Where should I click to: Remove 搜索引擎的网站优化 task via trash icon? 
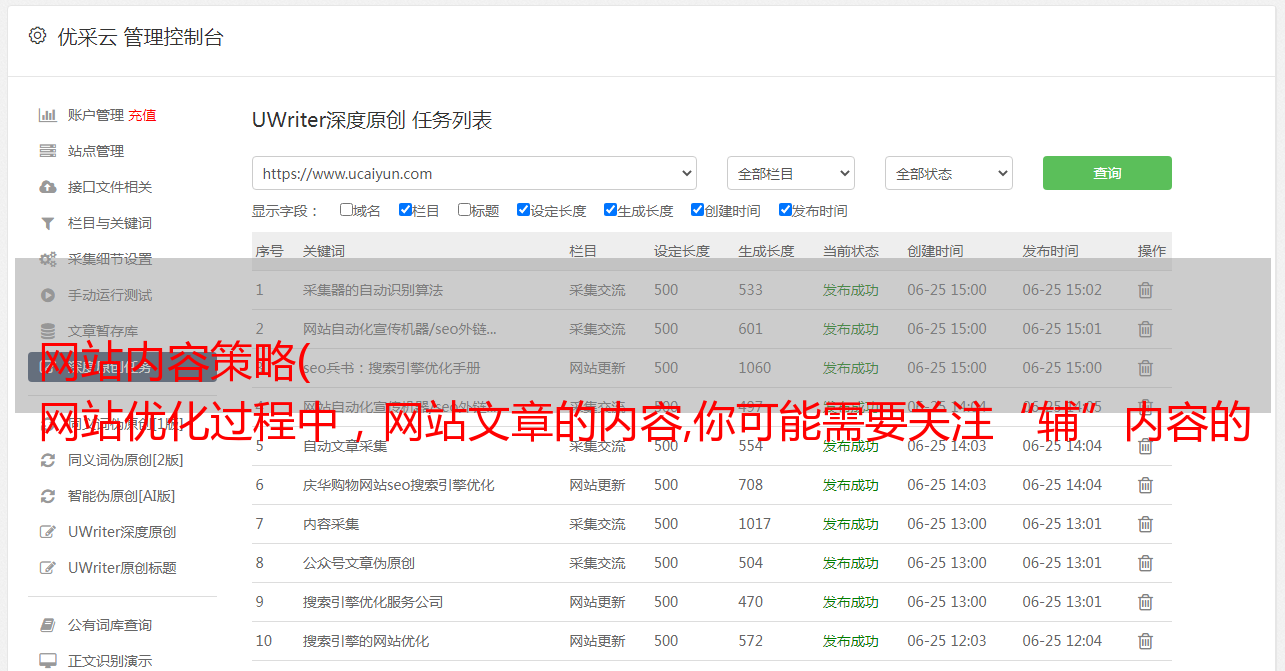[x=1146, y=641]
